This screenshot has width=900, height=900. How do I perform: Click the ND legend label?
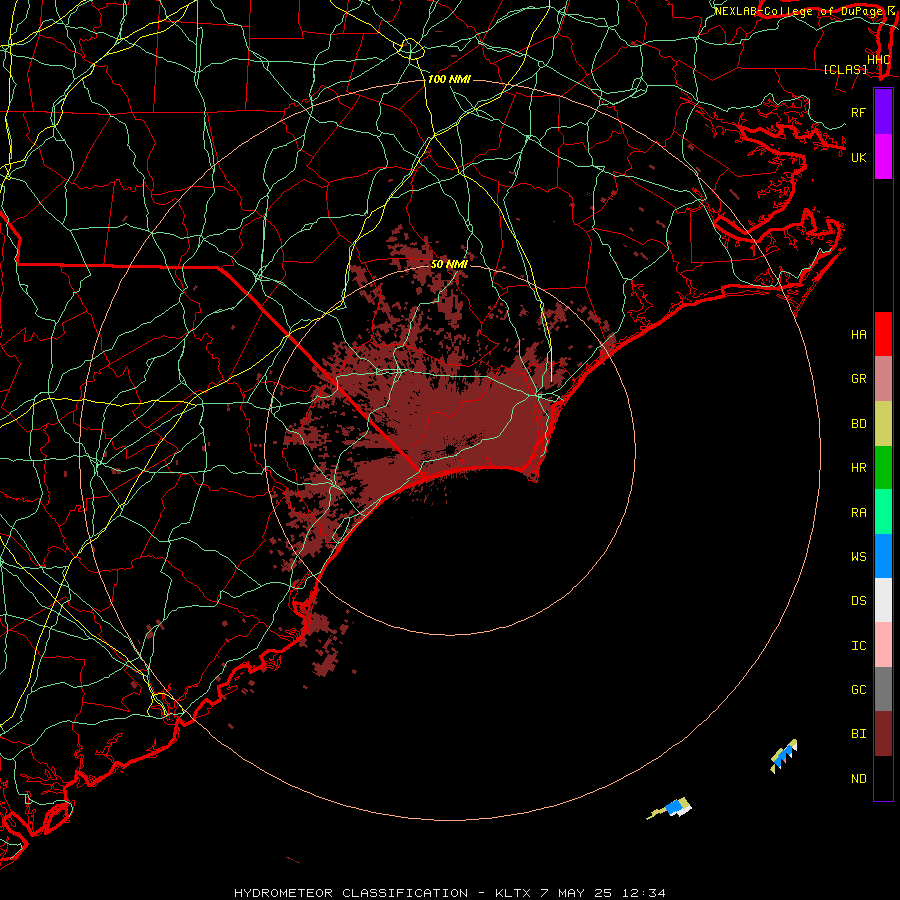click(858, 779)
